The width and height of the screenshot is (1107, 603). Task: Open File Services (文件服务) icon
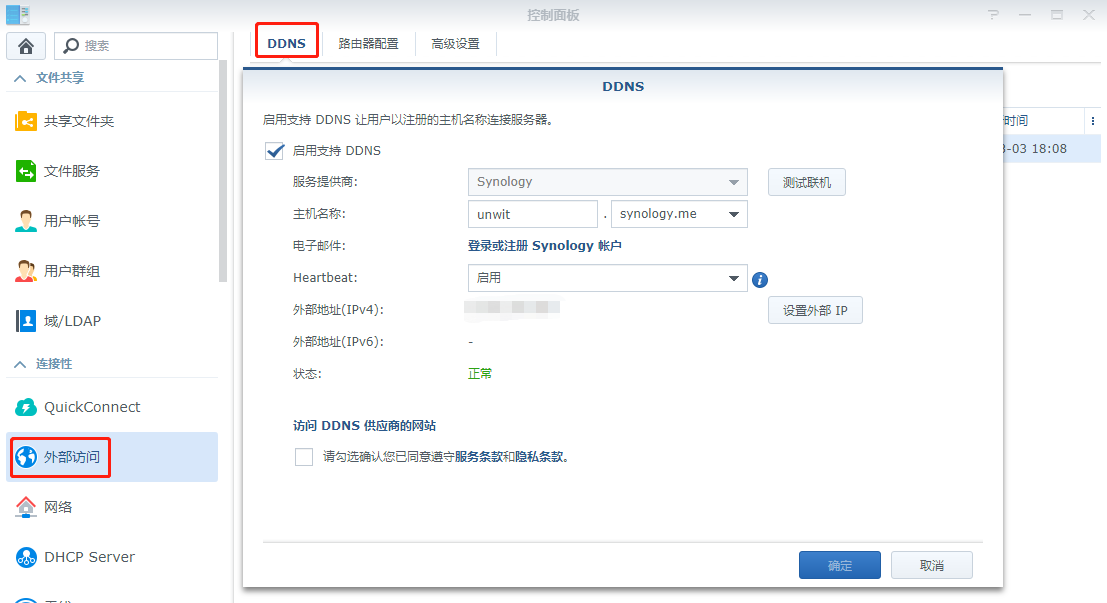(26, 171)
